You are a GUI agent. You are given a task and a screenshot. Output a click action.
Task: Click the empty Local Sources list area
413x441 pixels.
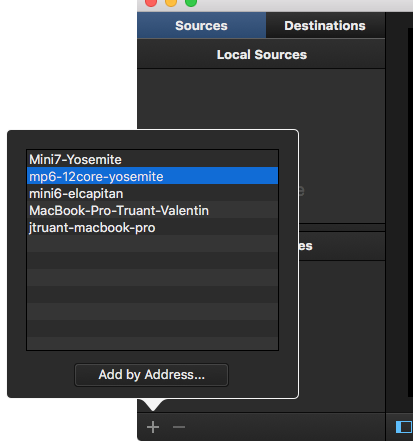tap(261, 99)
